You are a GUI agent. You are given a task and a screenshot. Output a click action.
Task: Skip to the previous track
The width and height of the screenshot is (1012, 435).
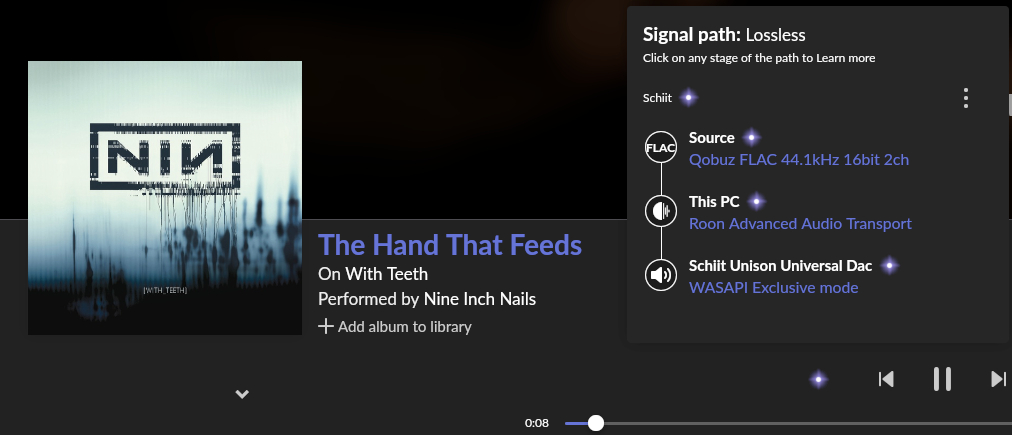886,379
